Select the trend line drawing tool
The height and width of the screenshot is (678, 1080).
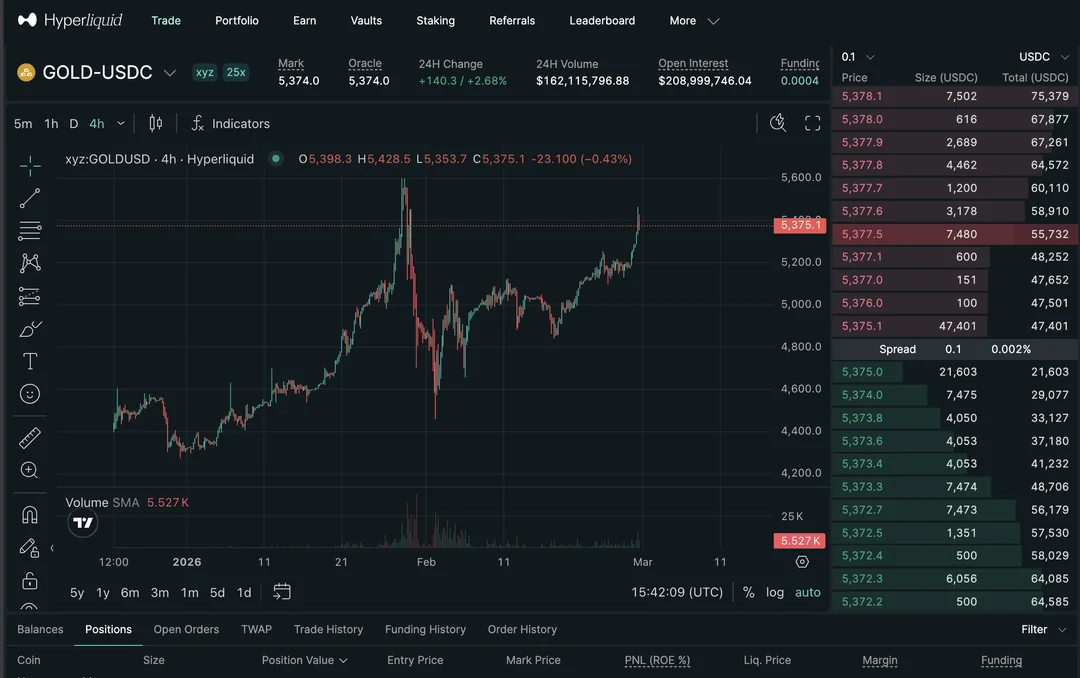point(30,198)
